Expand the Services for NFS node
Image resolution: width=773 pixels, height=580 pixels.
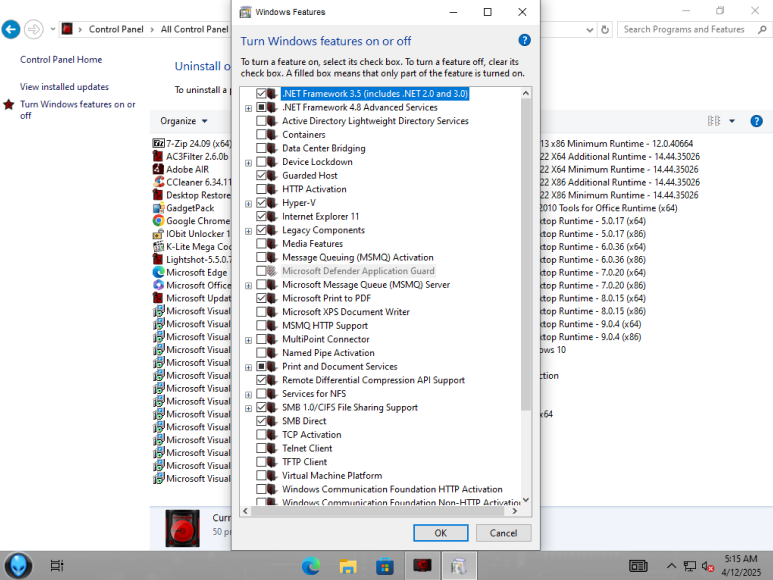[248, 395]
